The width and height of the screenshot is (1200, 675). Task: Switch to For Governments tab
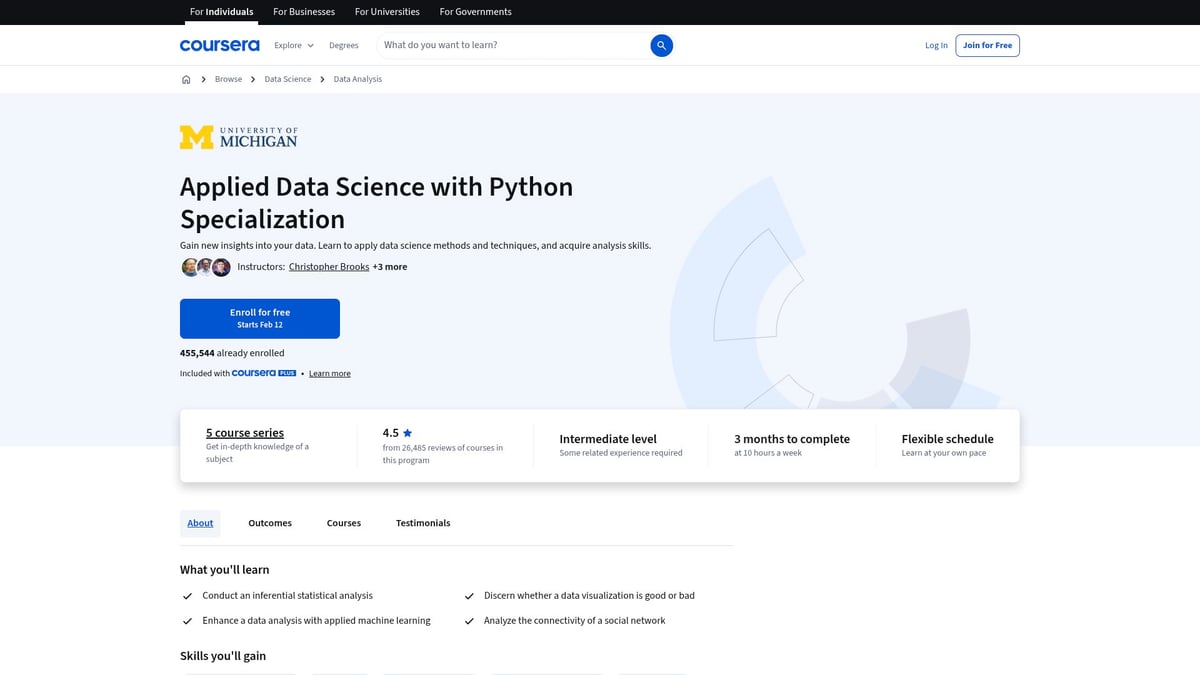click(475, 12)
